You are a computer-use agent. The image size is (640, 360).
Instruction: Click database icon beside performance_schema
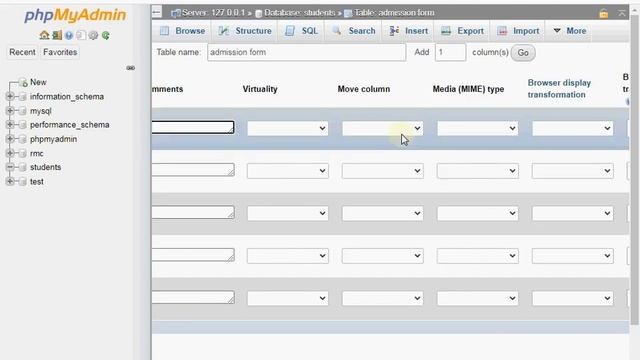pyautogui.click(x=23, y=125)
